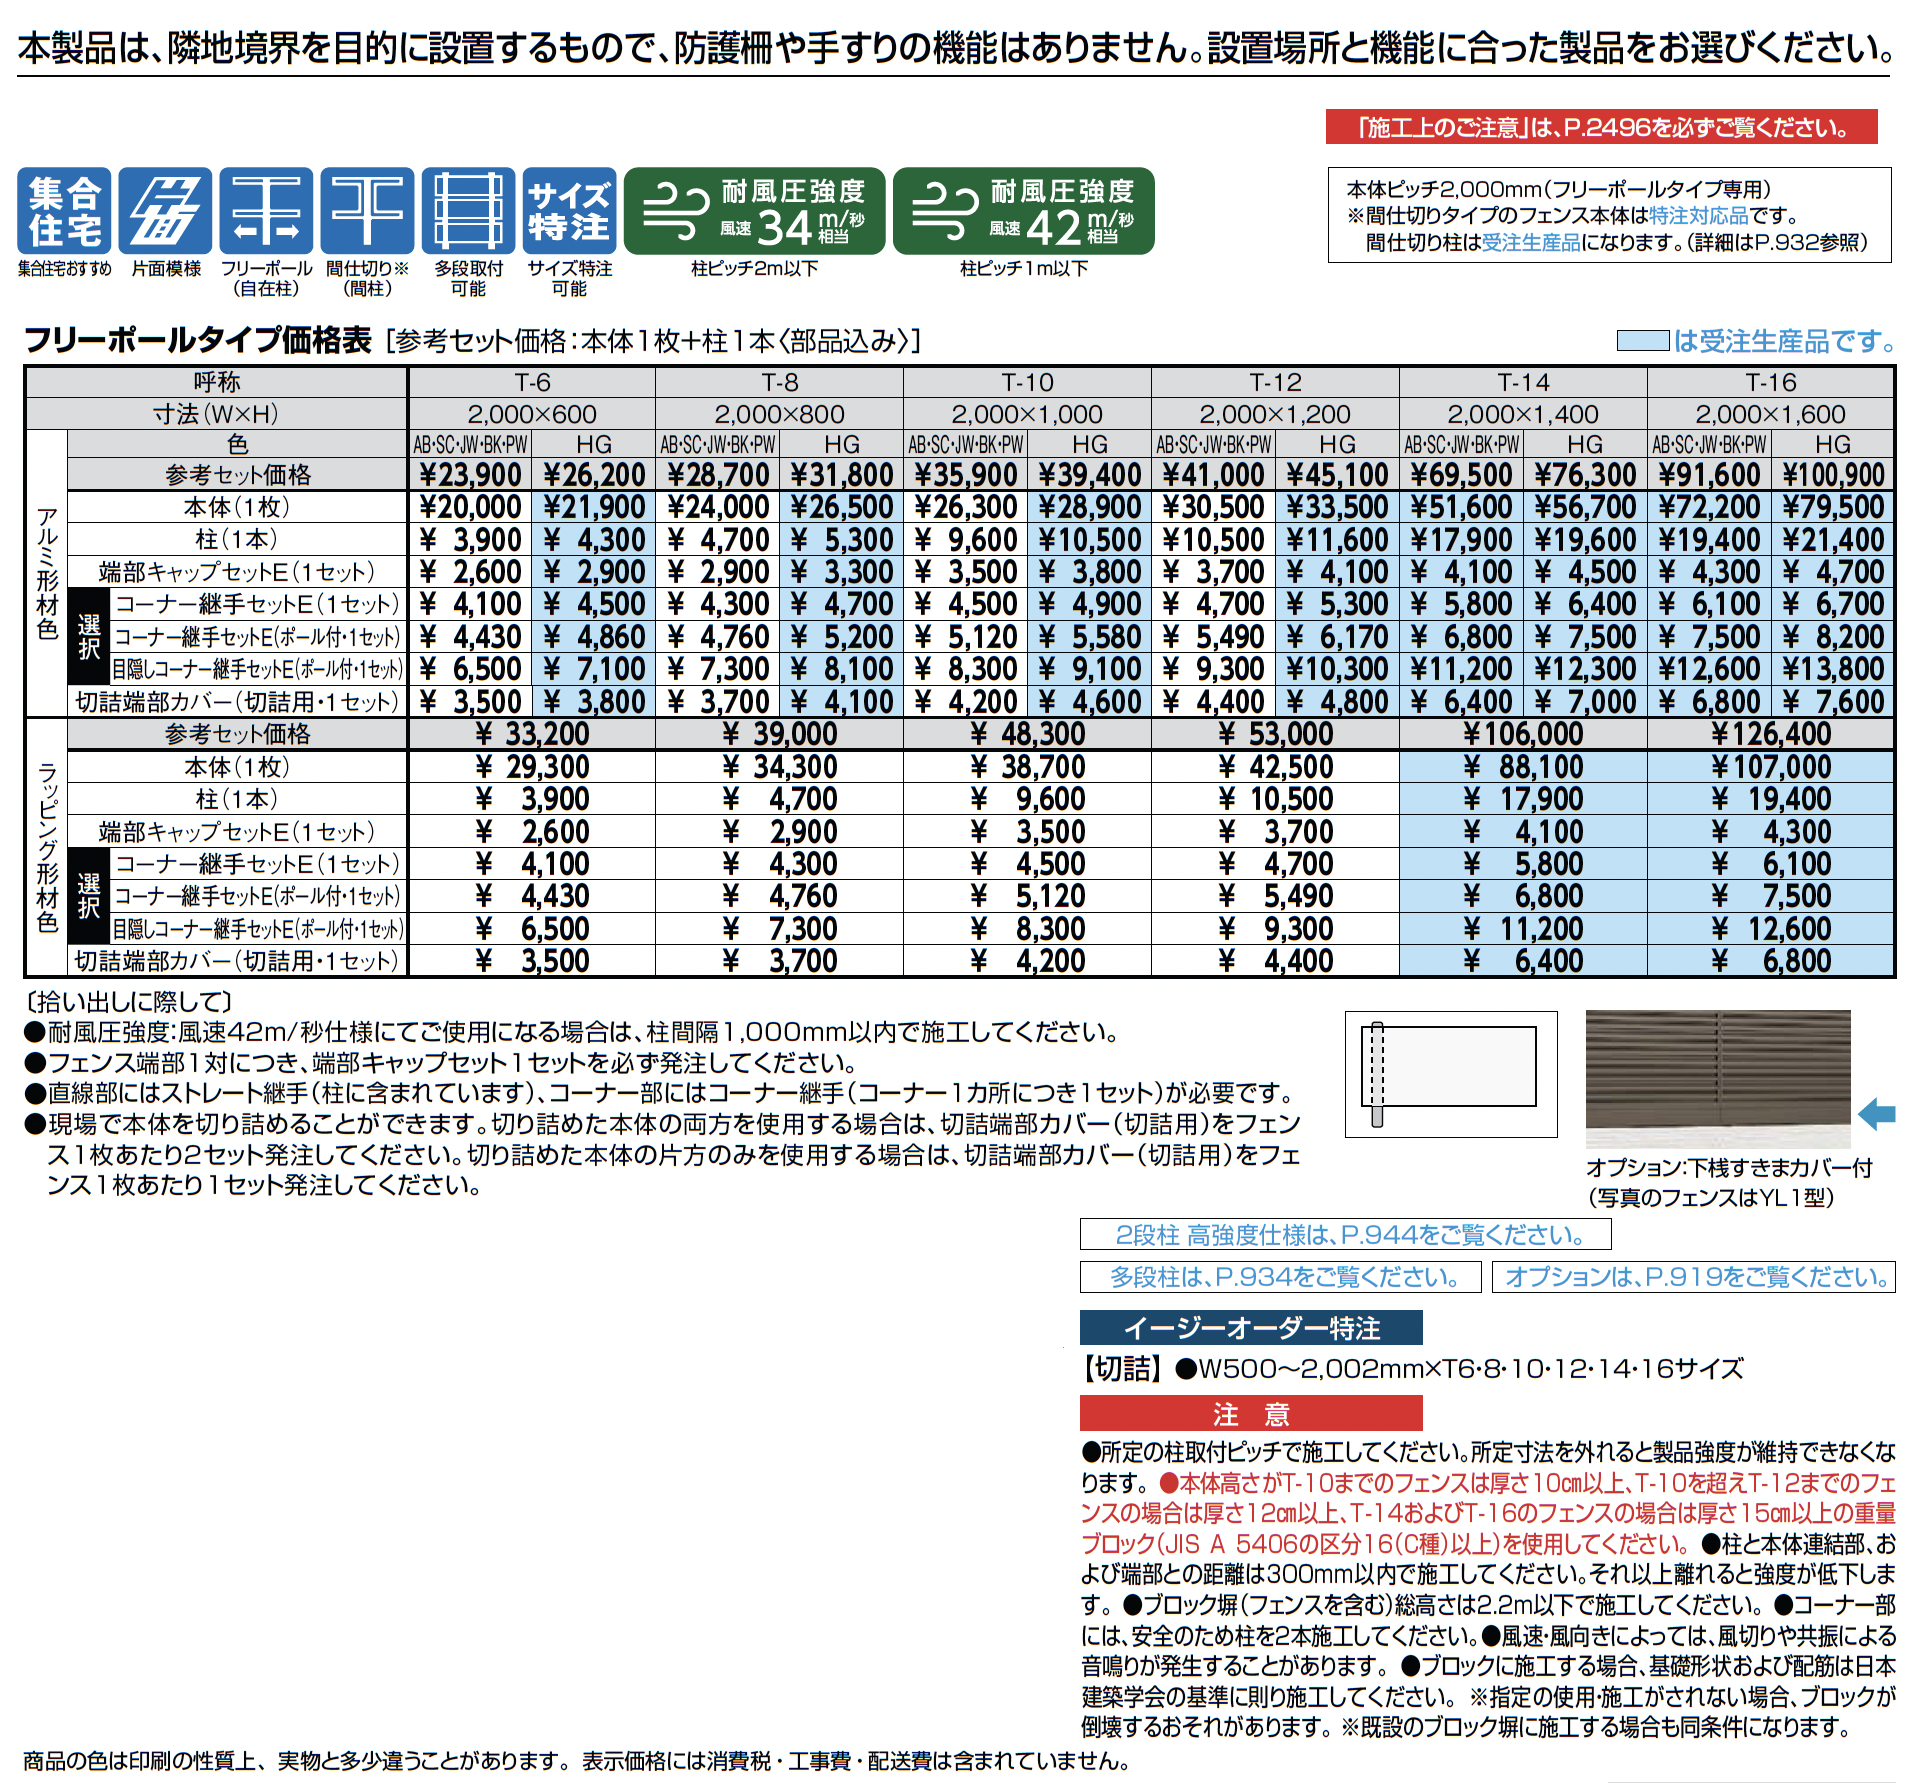Click the 多段取付 multi-tier mounting icon
Screen dimensions: 1918x1783
click(x=468, y=211)
